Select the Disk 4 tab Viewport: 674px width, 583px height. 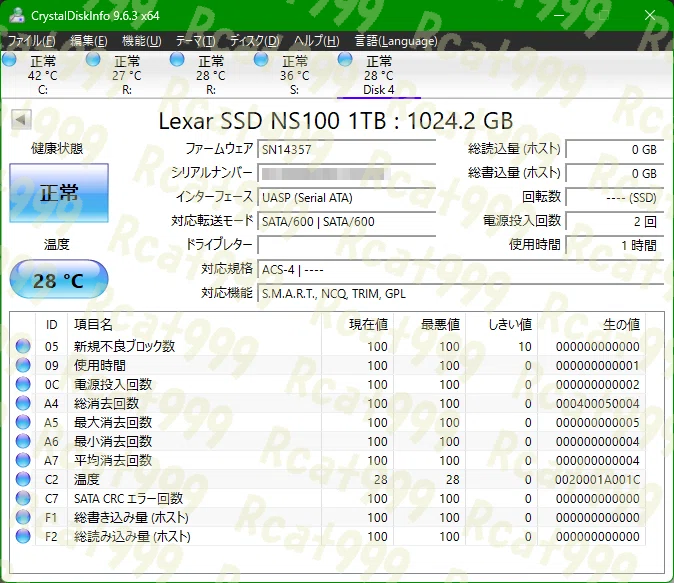click(378, 75)
